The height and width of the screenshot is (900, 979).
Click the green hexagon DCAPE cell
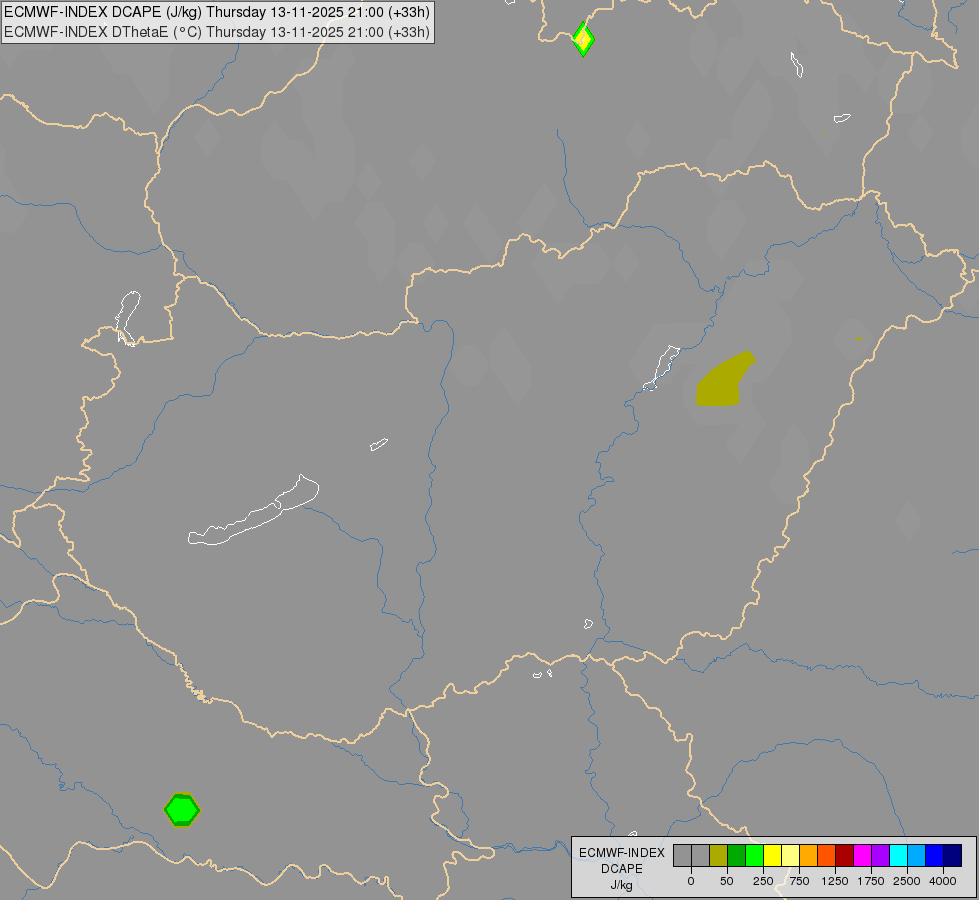[182, 810]
